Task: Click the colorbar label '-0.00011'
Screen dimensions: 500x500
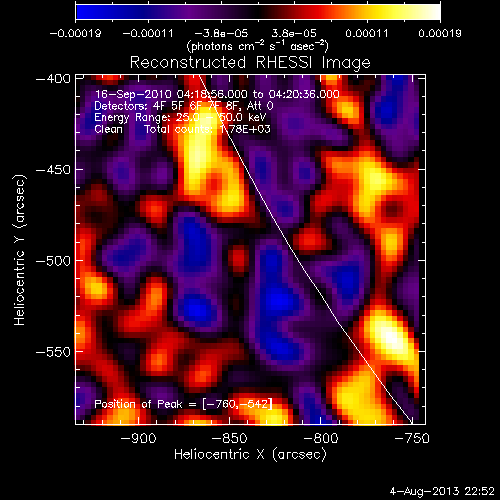Action: point(148,33)
